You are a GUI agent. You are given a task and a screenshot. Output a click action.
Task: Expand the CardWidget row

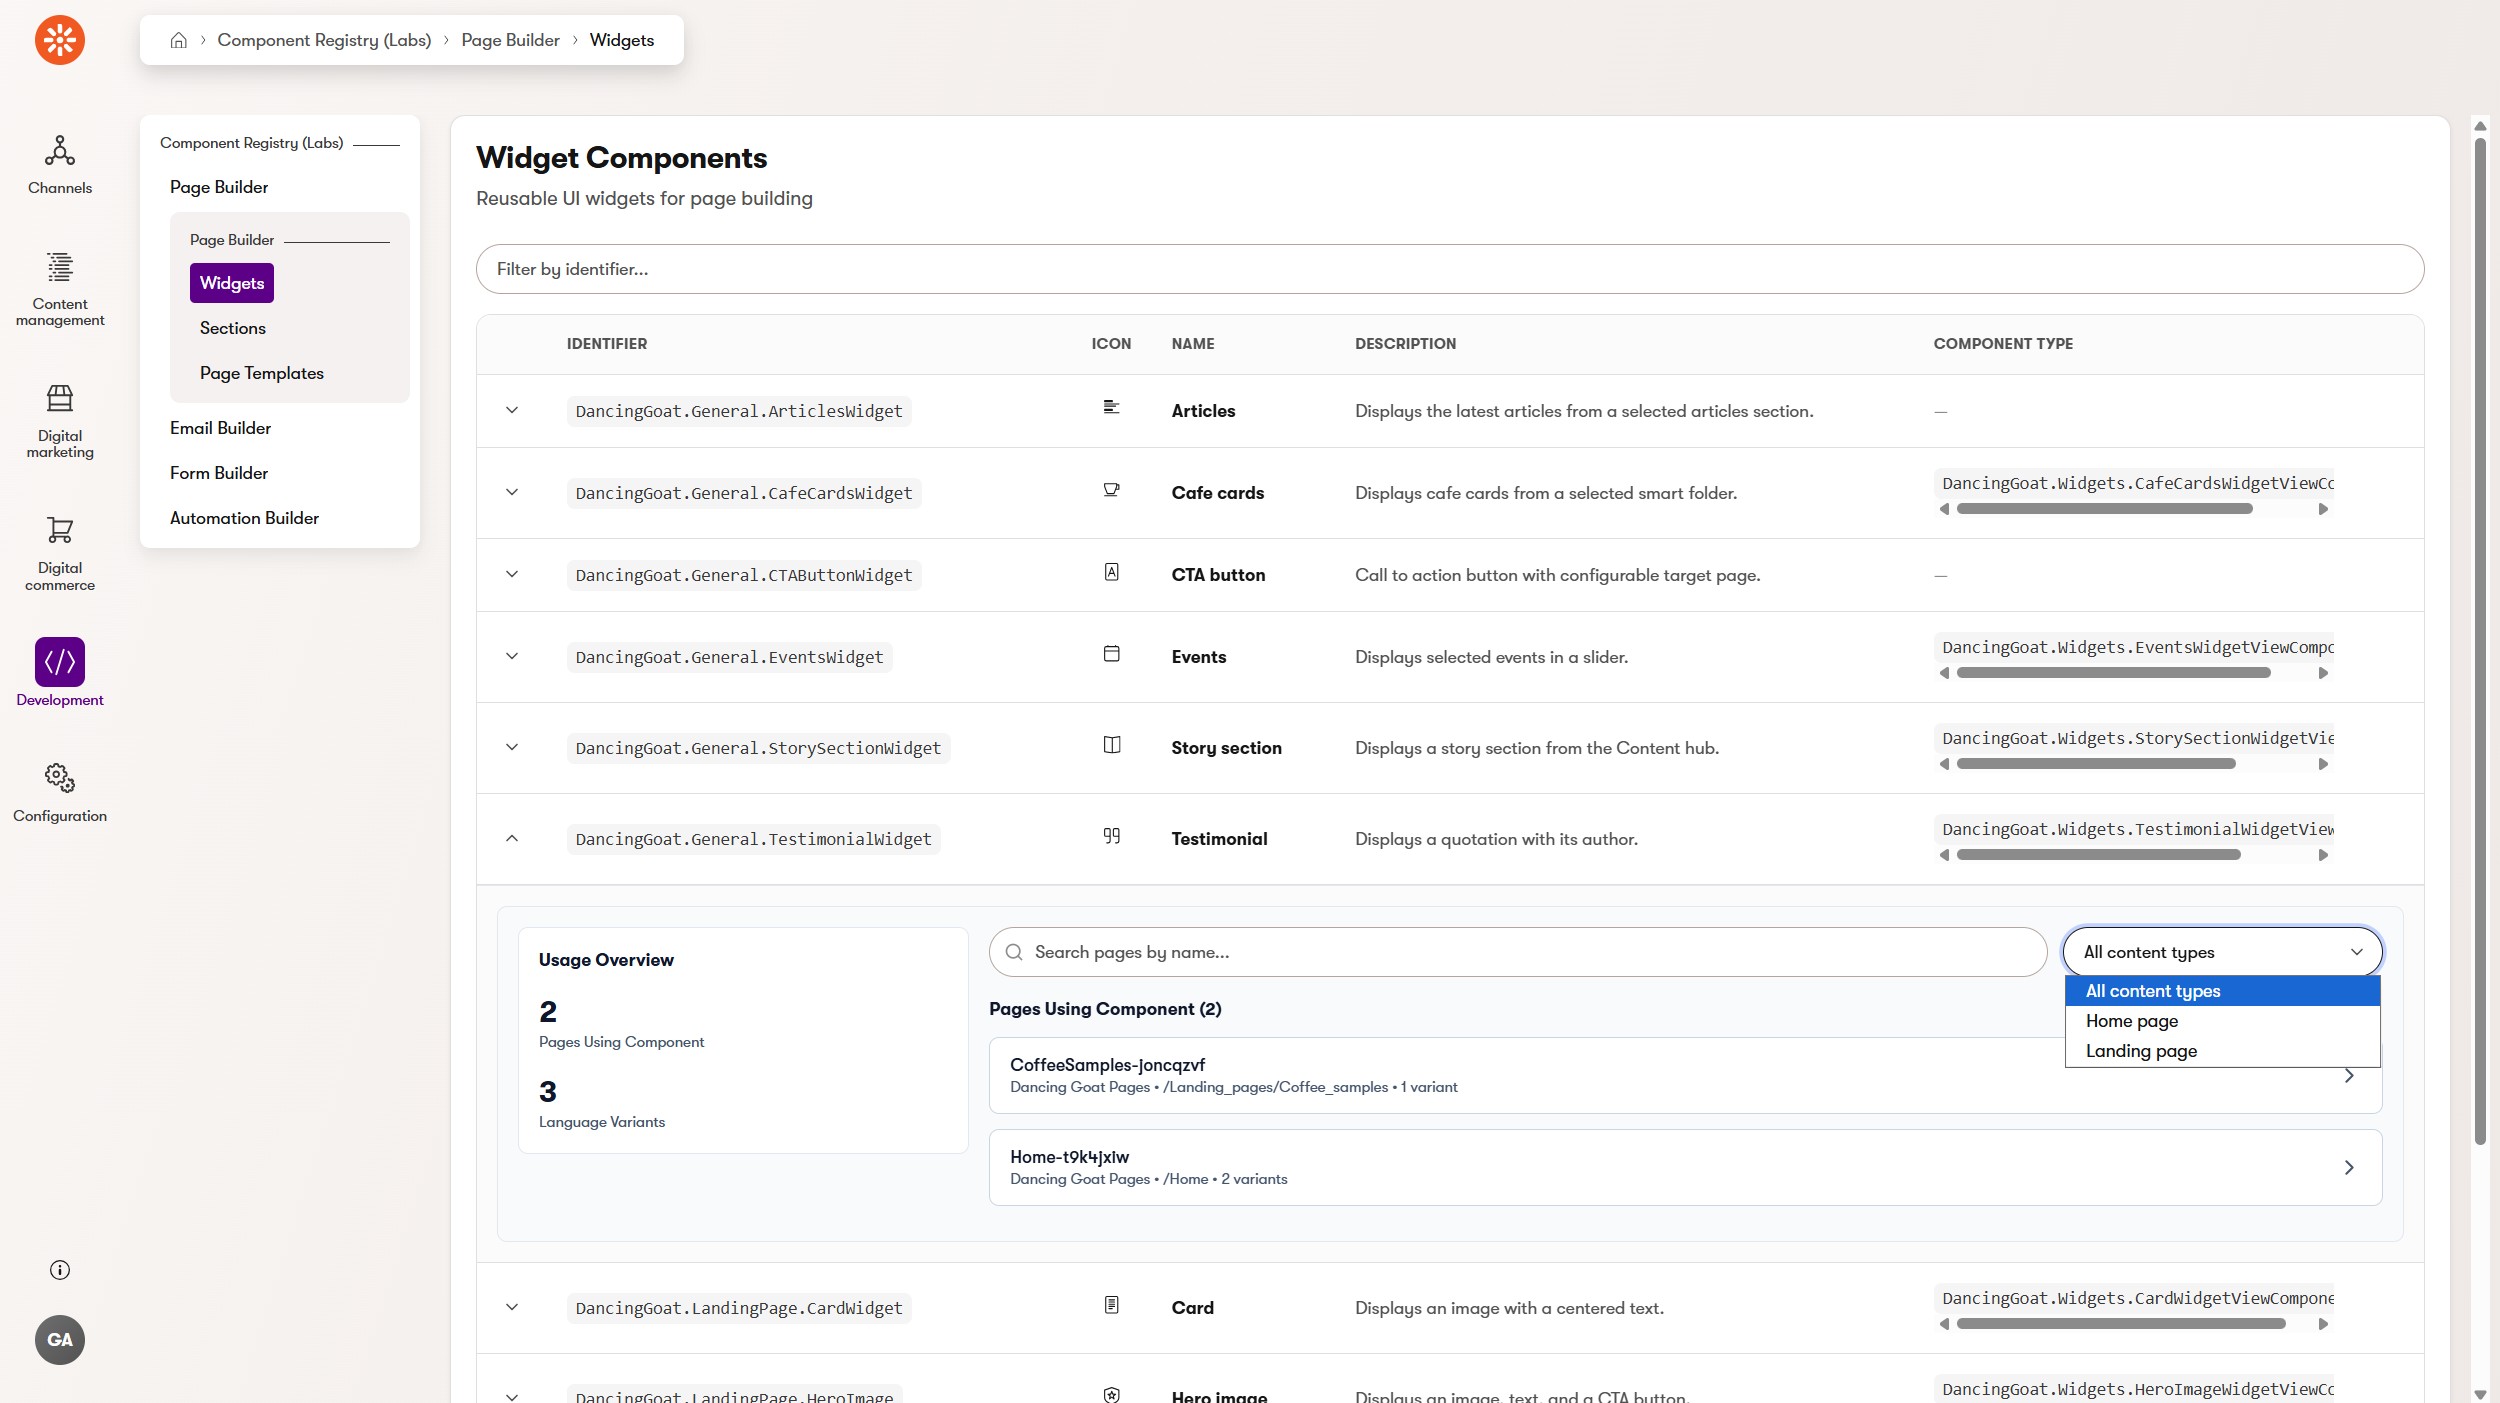click(512, 1307)
